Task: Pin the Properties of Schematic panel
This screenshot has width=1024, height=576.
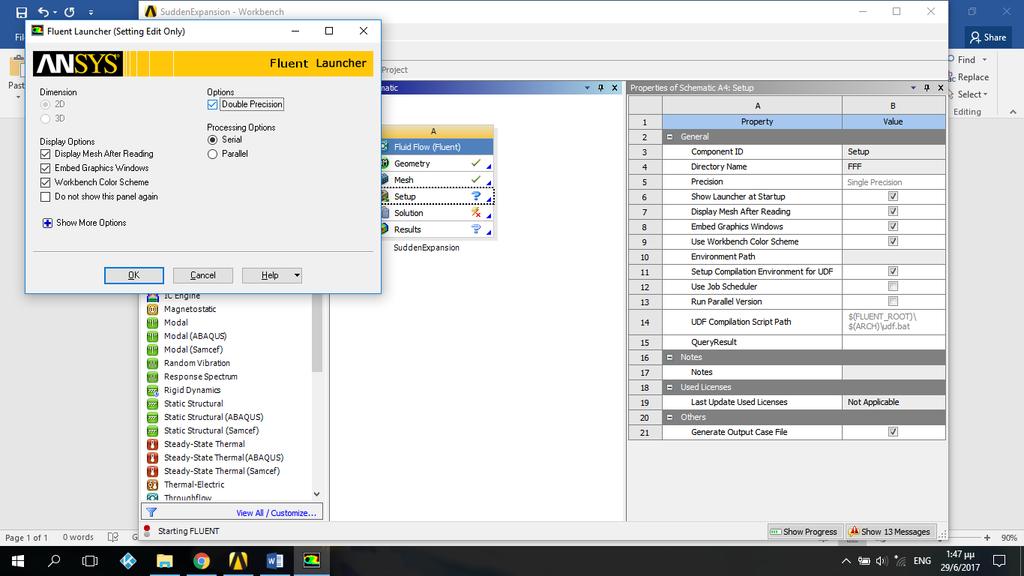Action: 927,88
